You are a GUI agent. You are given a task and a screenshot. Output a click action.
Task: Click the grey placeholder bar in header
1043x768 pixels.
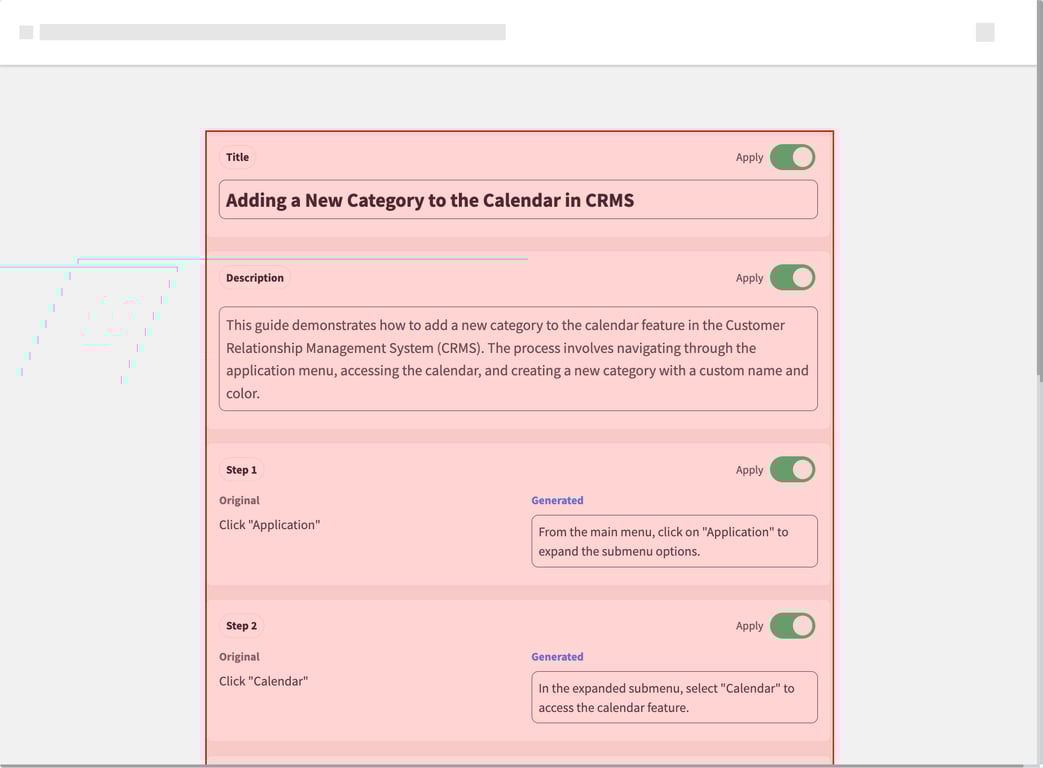point(272,32)
